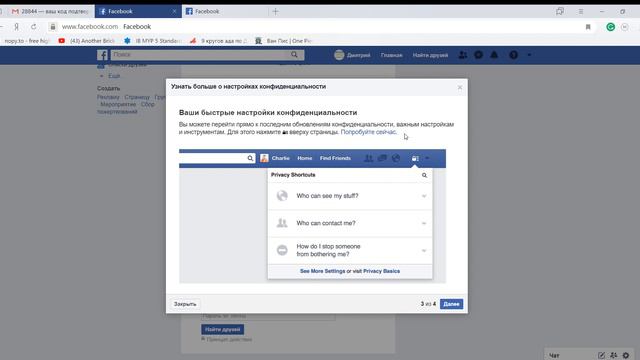Open the notifications bell icon
The image size is (640, 360).
coord(494,55)
